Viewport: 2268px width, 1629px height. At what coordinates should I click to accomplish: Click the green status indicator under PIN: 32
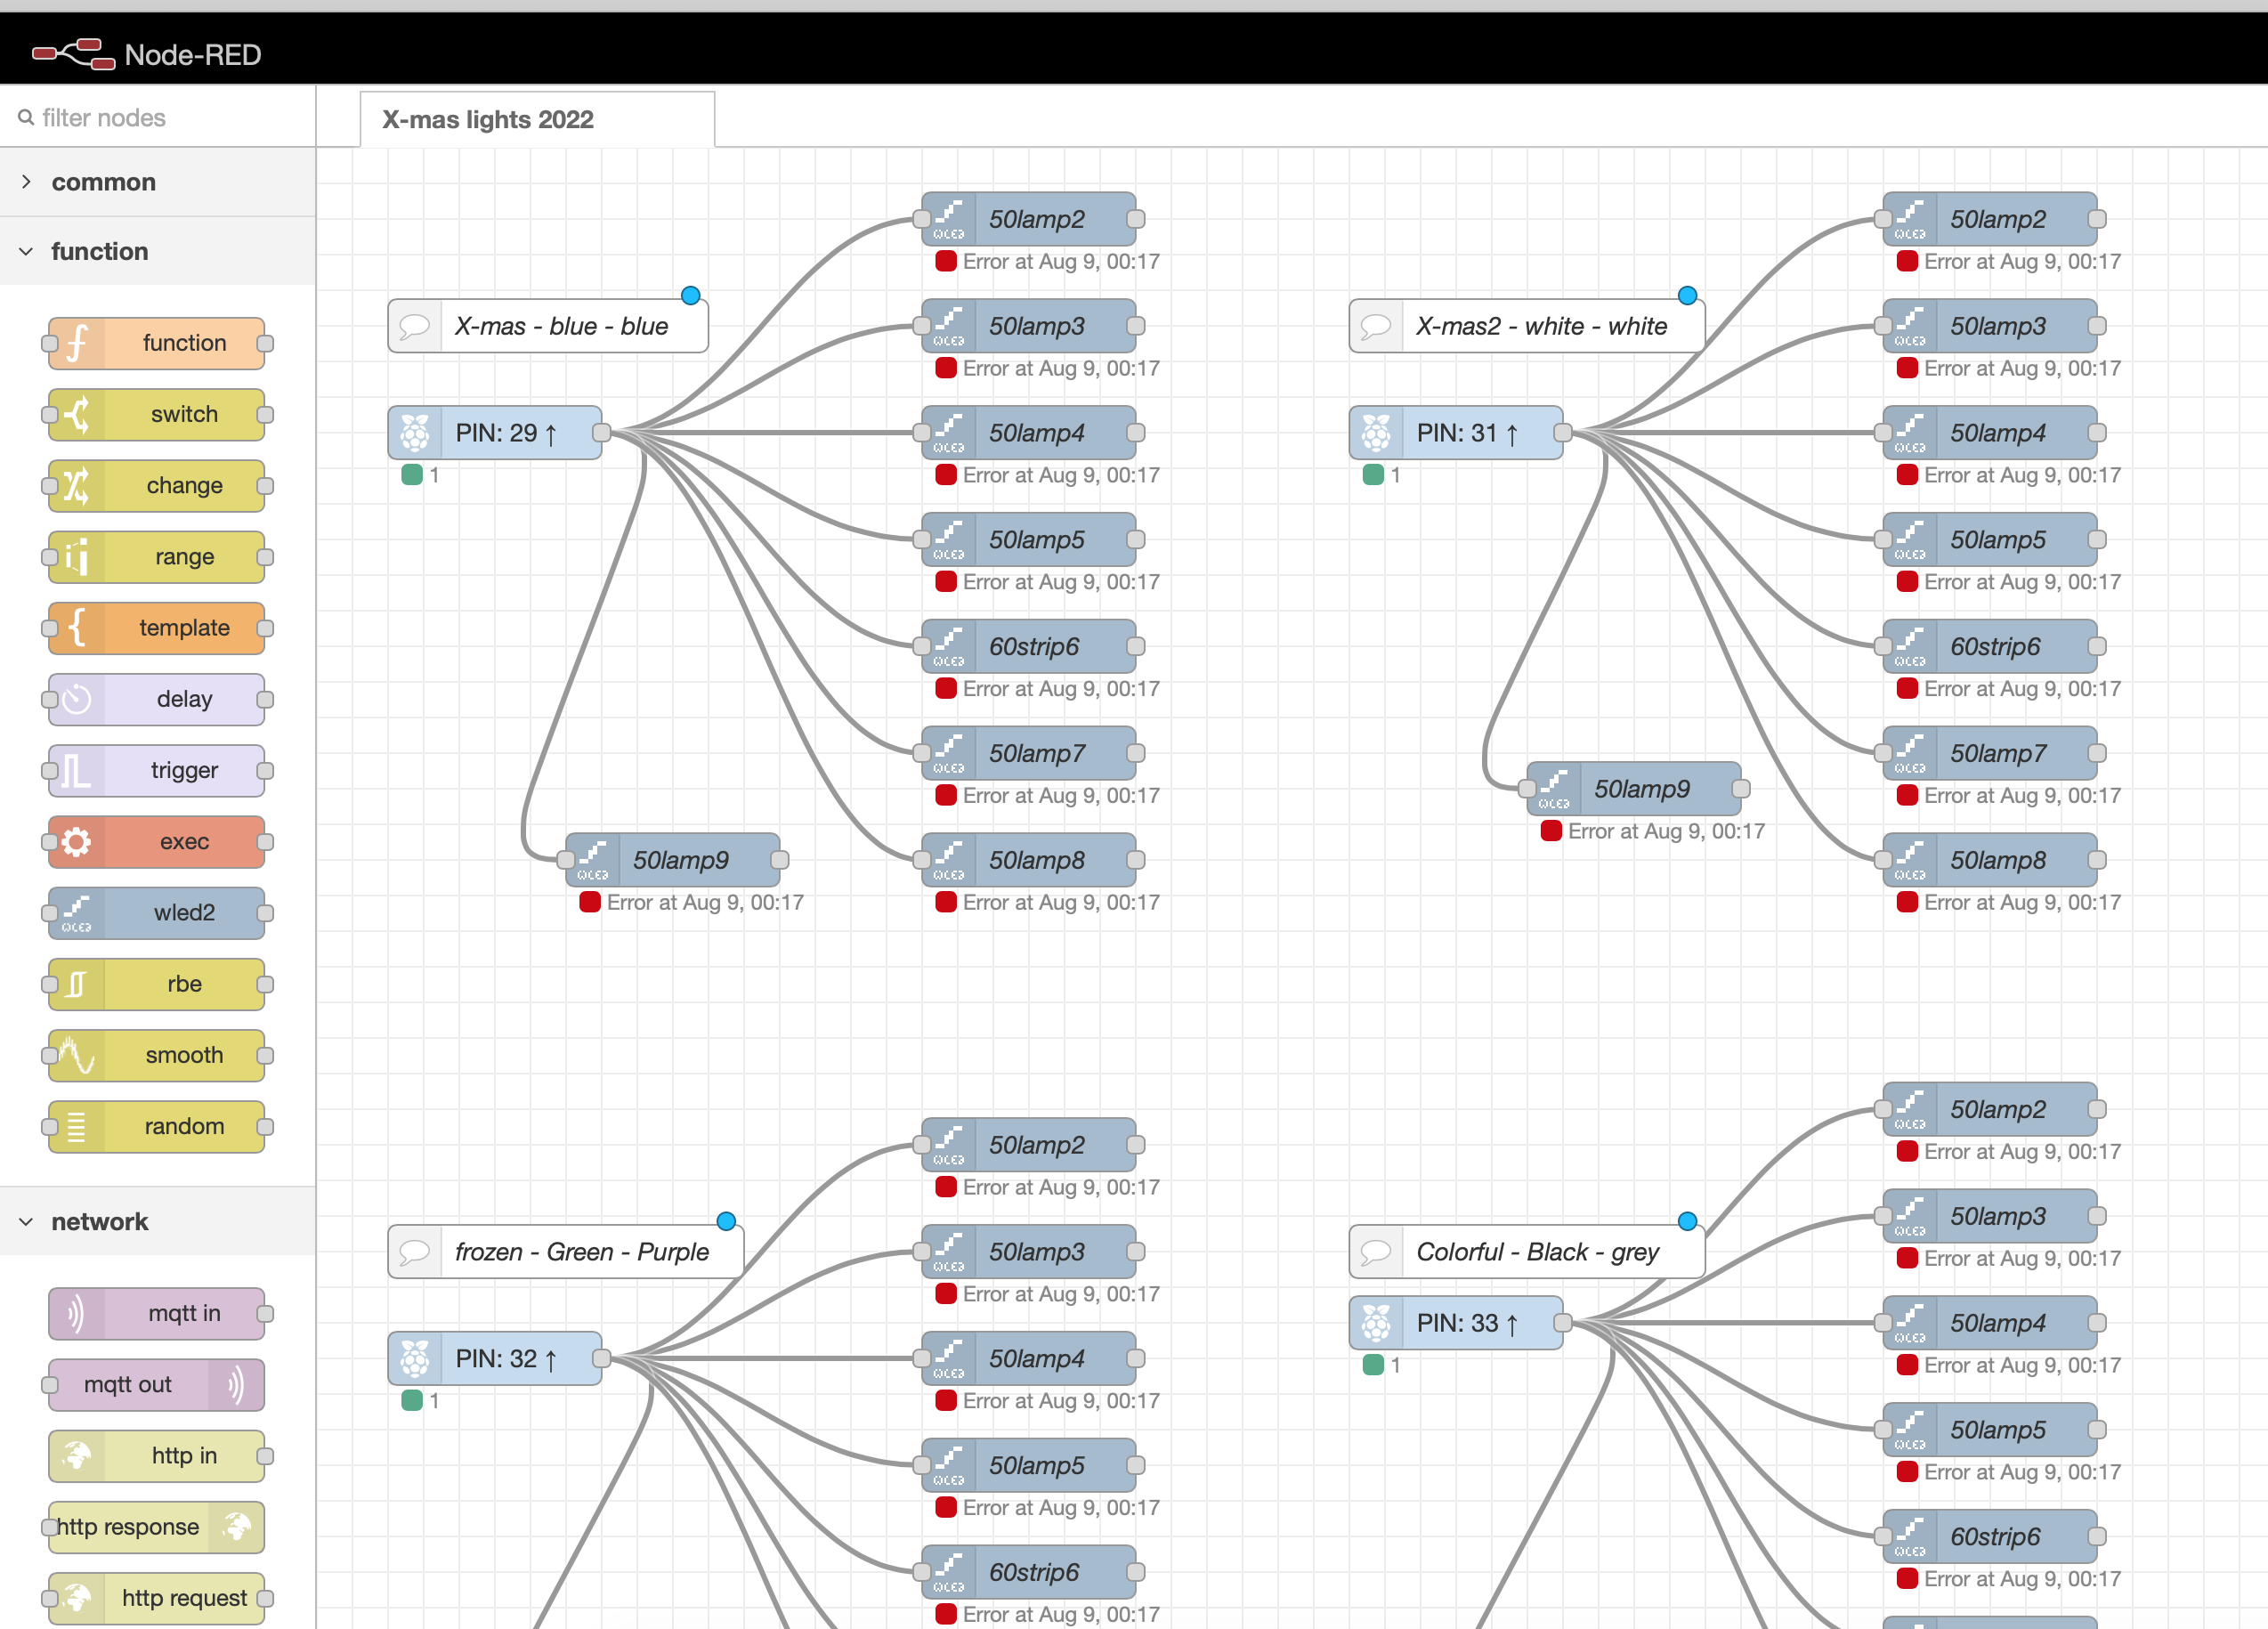tap(412, 1400)
